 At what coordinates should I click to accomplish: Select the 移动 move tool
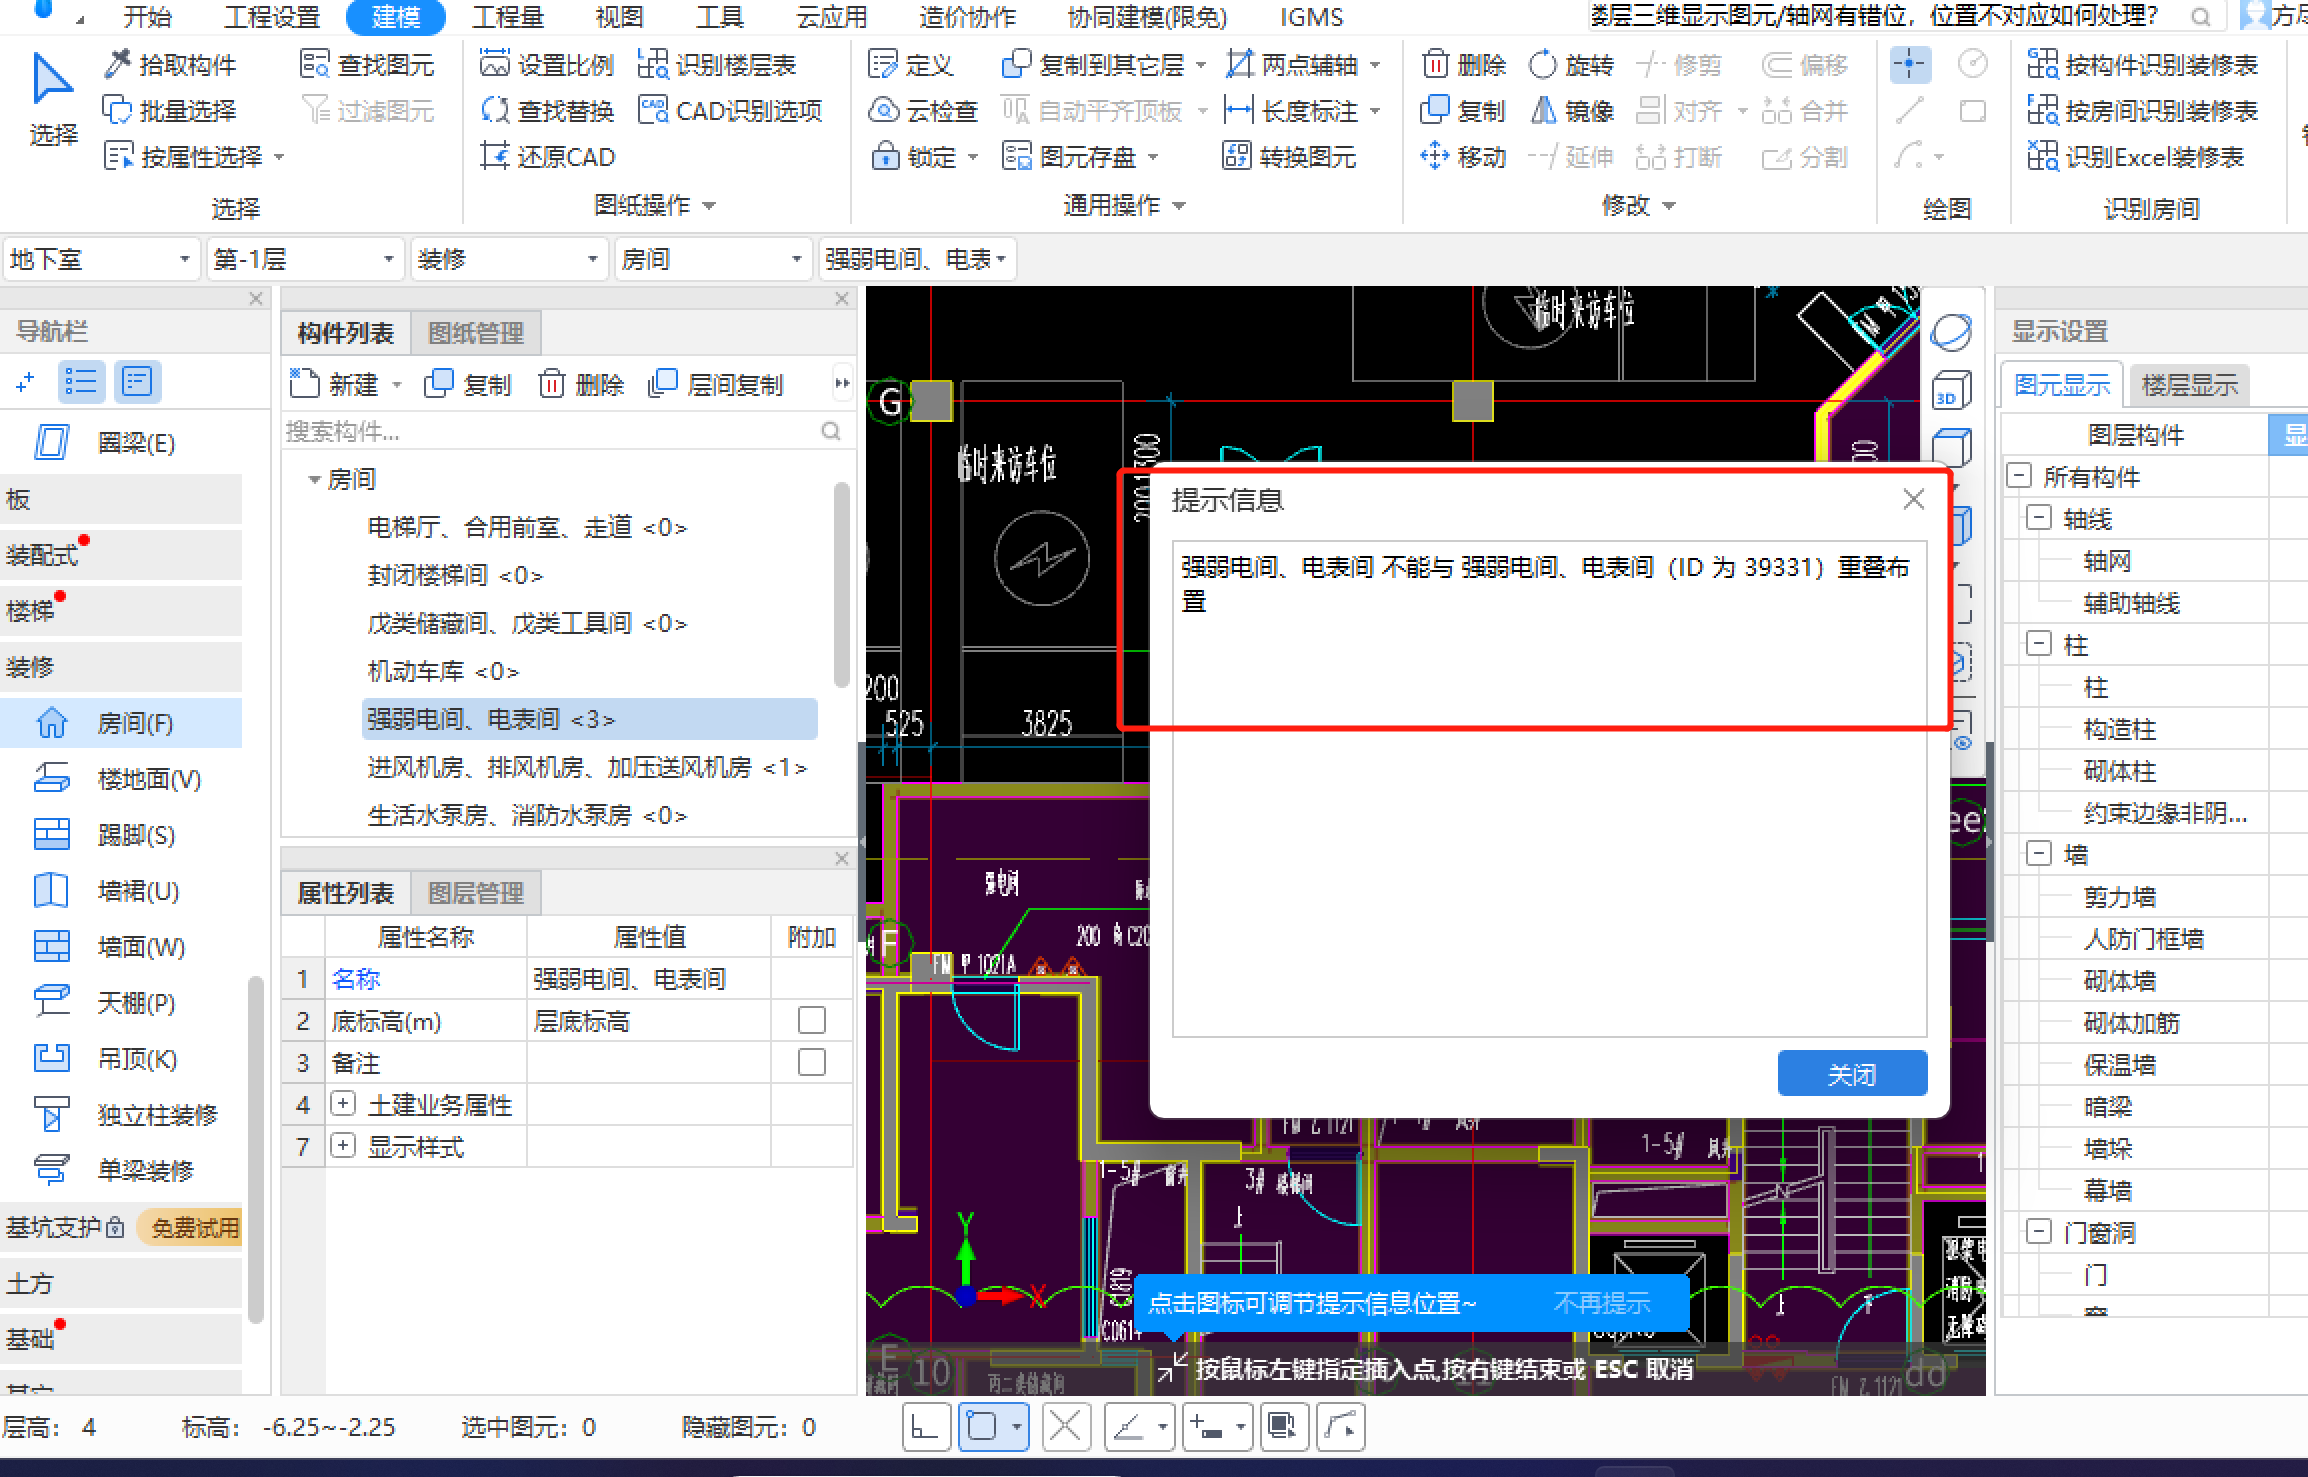1463,157
